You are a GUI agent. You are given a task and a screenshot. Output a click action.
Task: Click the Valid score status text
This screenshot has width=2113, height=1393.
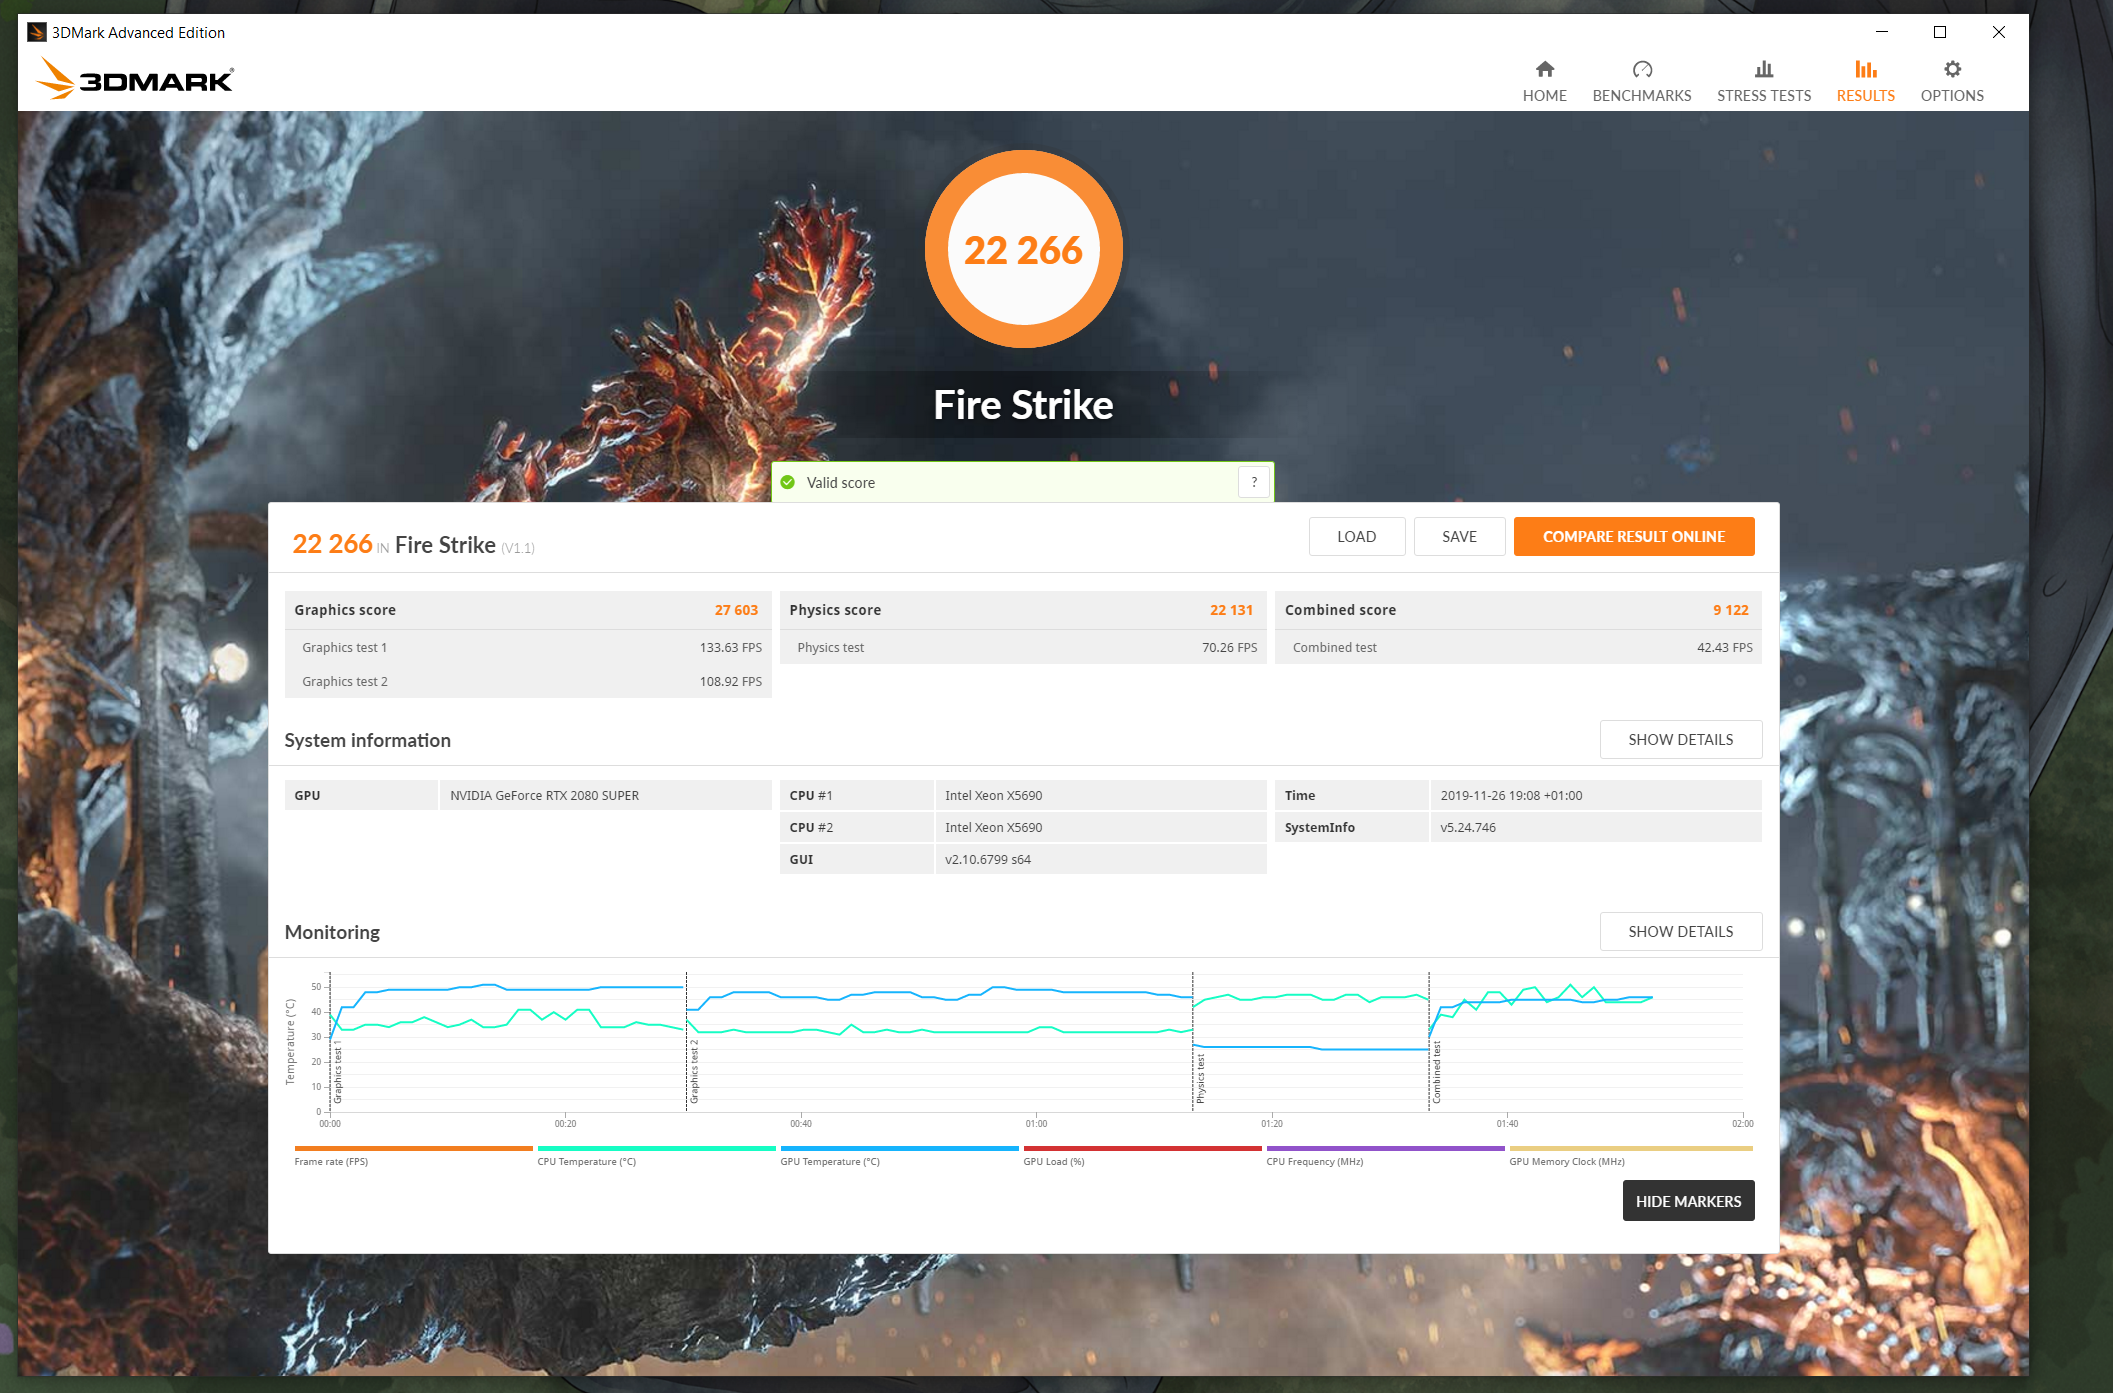pyautogui.click(x=840, y=483)
